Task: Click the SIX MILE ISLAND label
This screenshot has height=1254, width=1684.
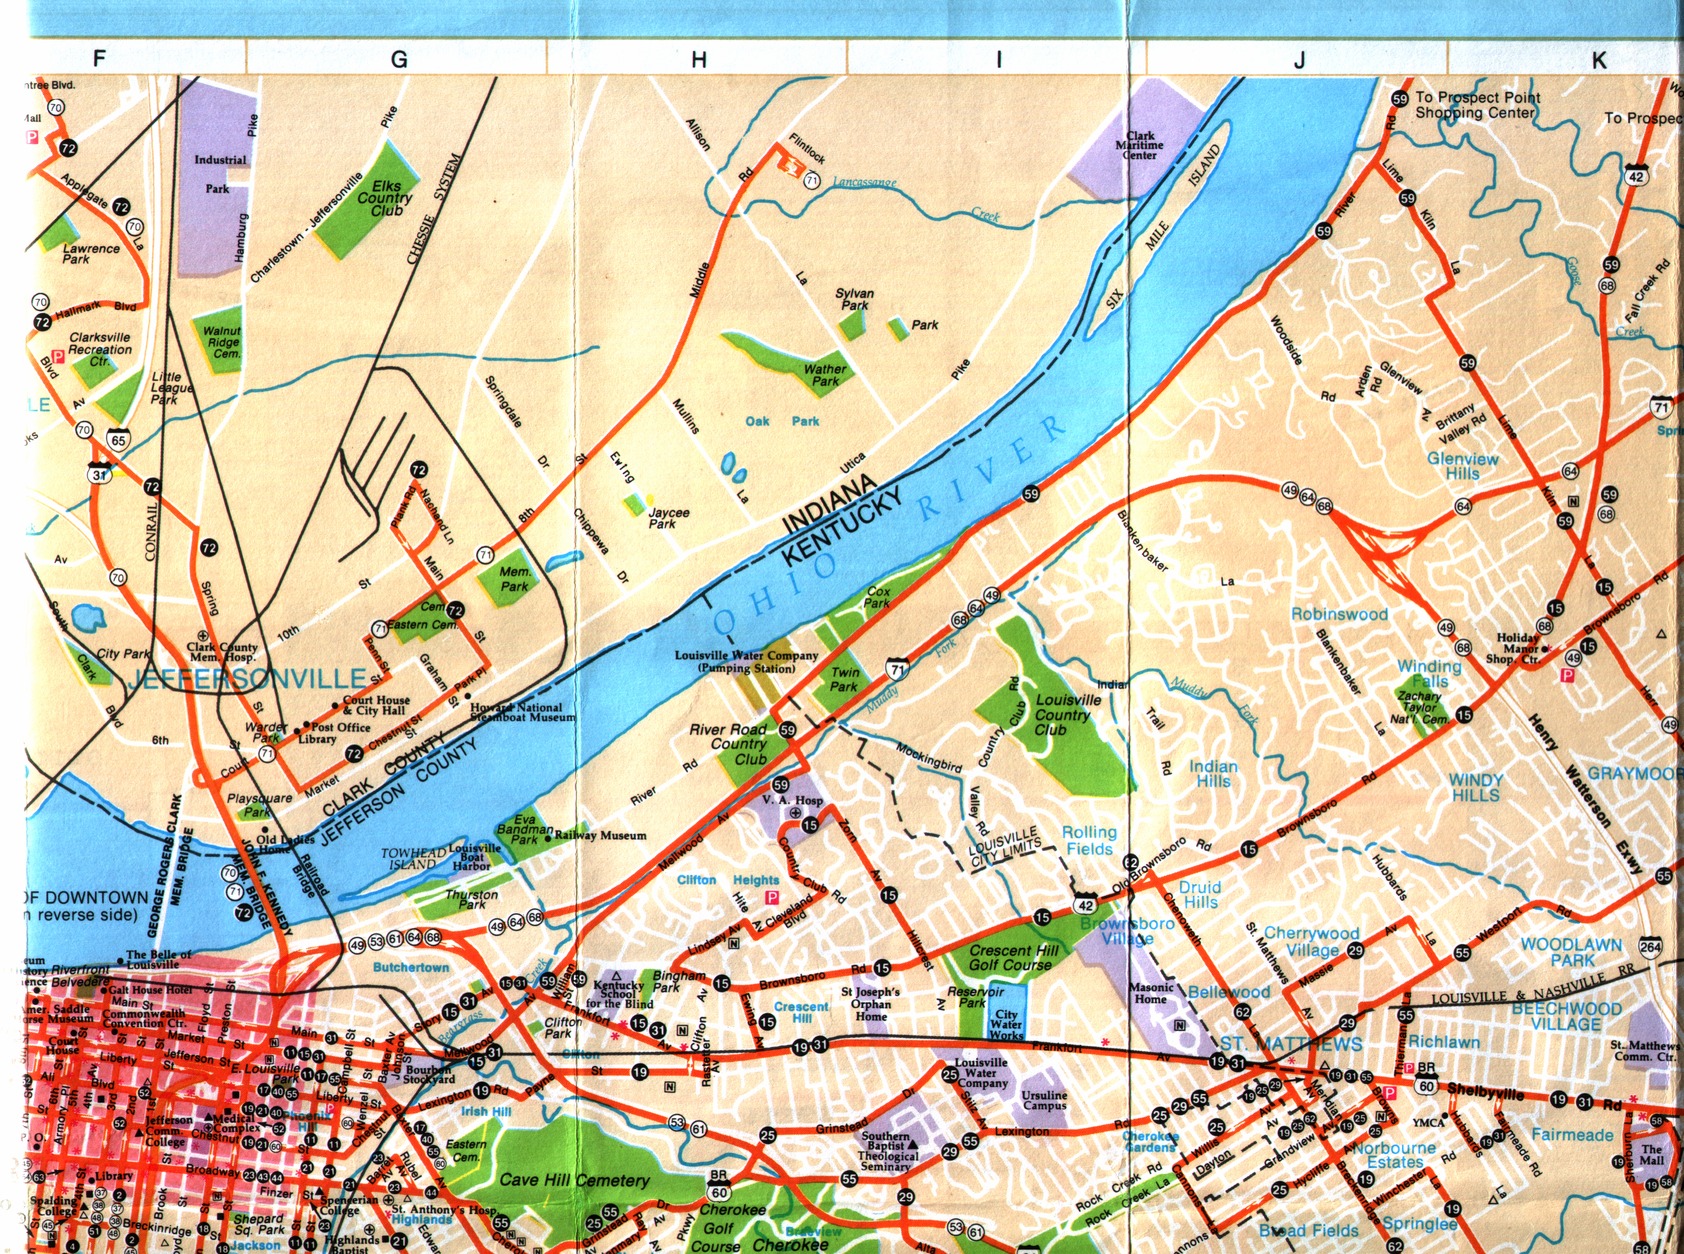Action: pos(1165,225)
